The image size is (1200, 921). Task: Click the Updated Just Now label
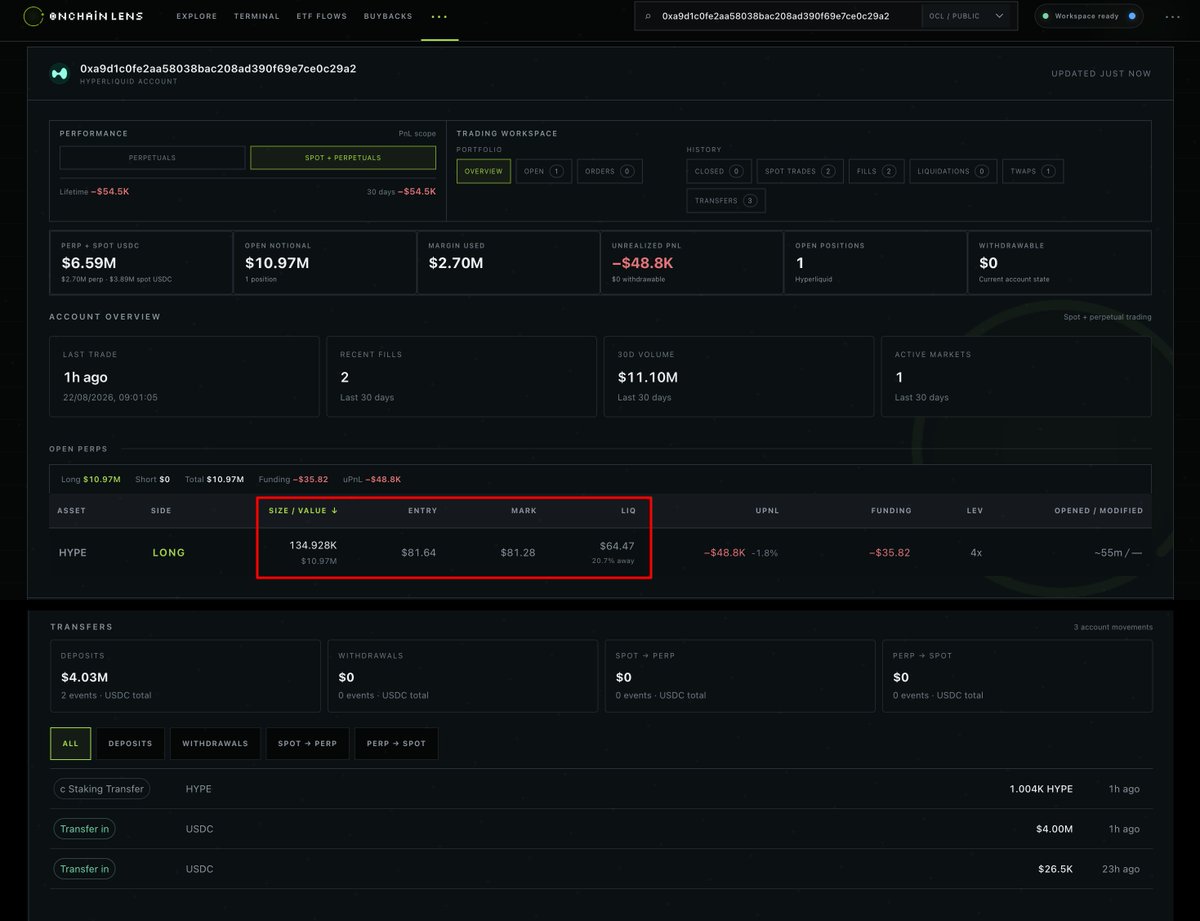coord(1101,73)
